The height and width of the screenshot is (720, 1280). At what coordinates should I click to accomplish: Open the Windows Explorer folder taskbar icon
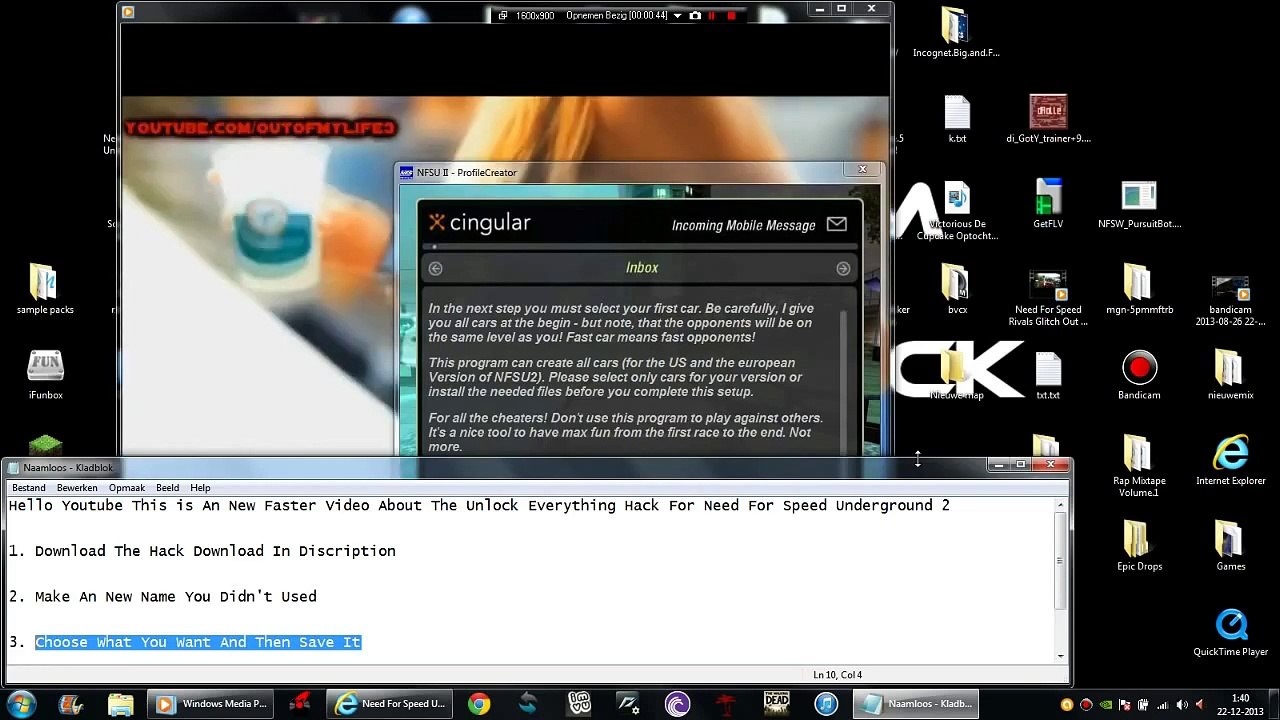120,704
